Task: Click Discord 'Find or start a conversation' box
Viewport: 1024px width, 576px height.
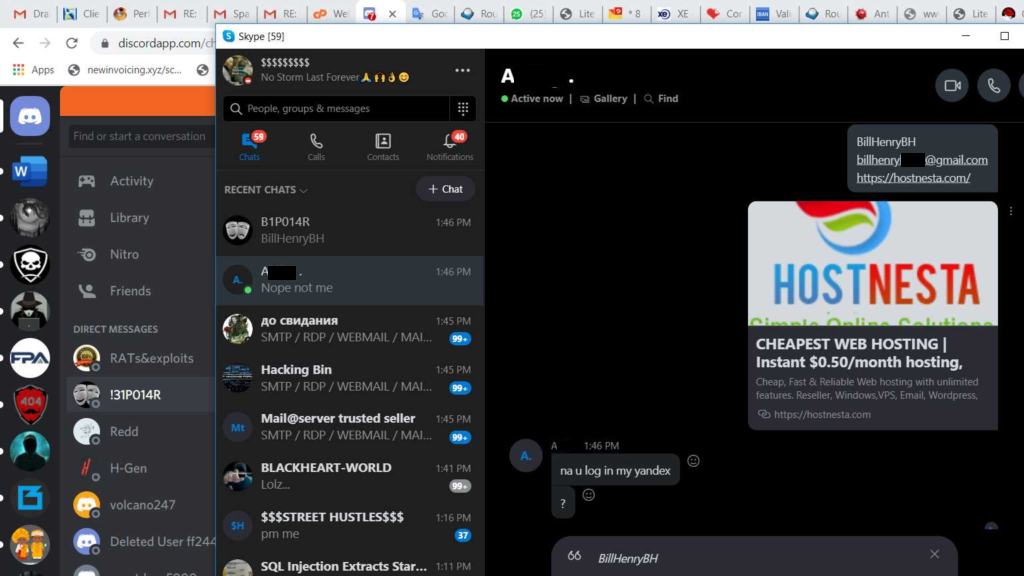Action: 141,136
